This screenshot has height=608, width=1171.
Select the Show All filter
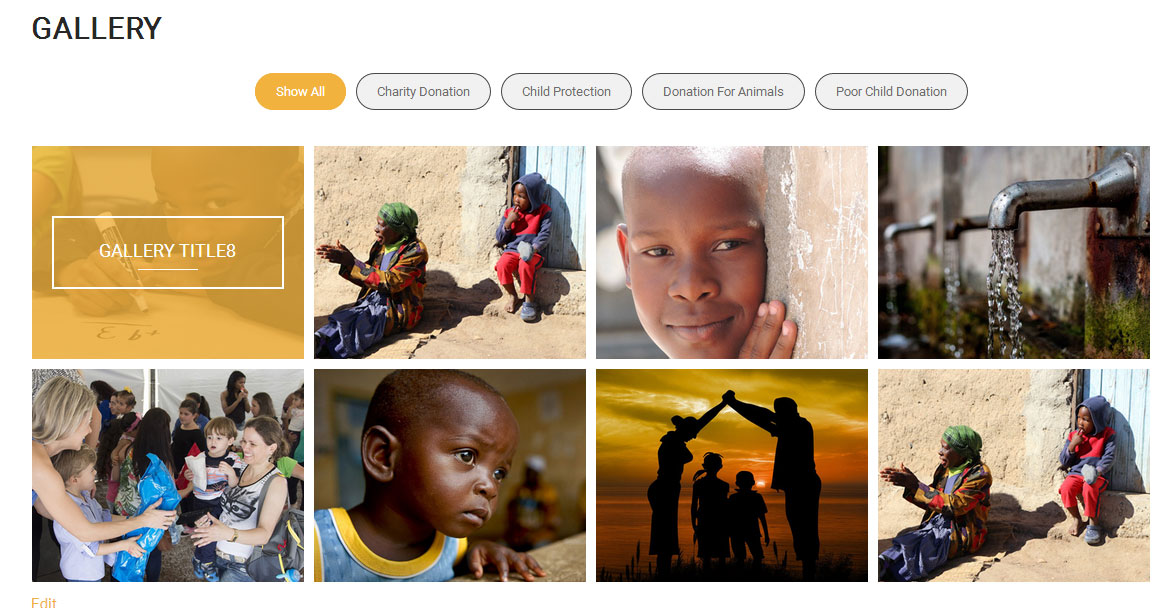click(300, 91)
